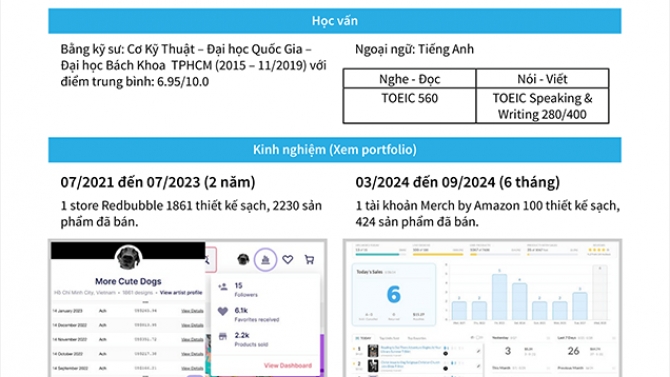Click the TOEIC Speaking & Writing 280/400 cell

542,106
